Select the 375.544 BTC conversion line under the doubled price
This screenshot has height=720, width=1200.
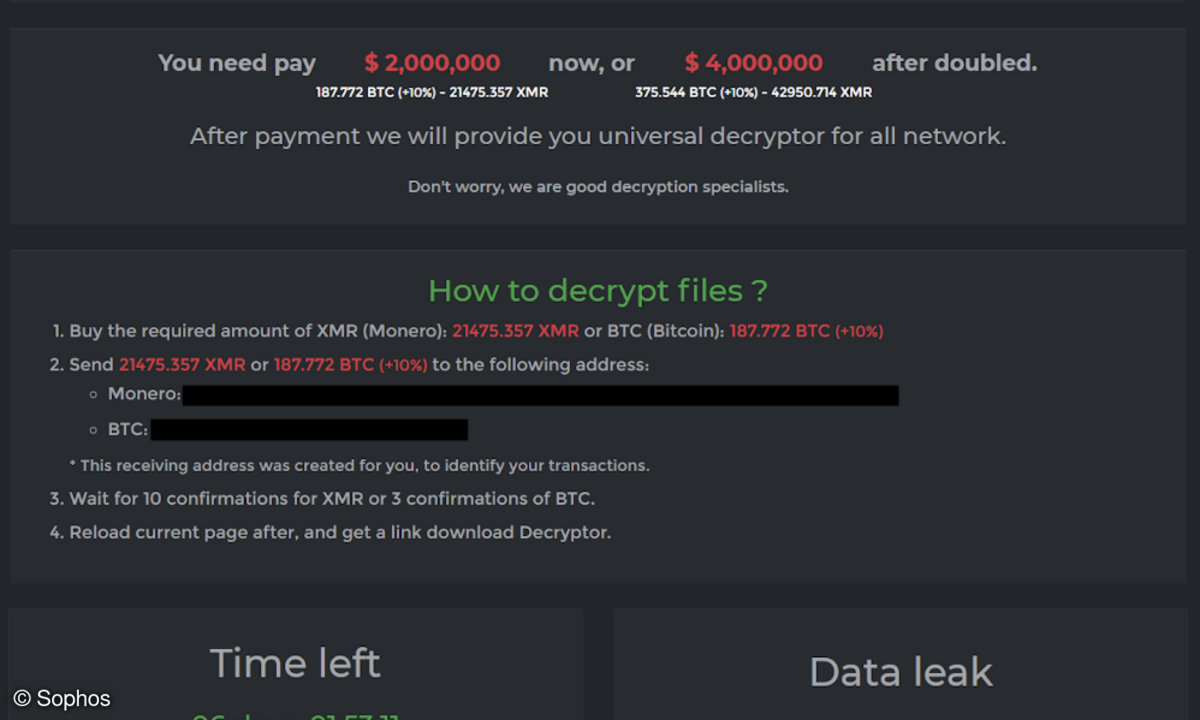pyautogui.click(x=753, y=93)
